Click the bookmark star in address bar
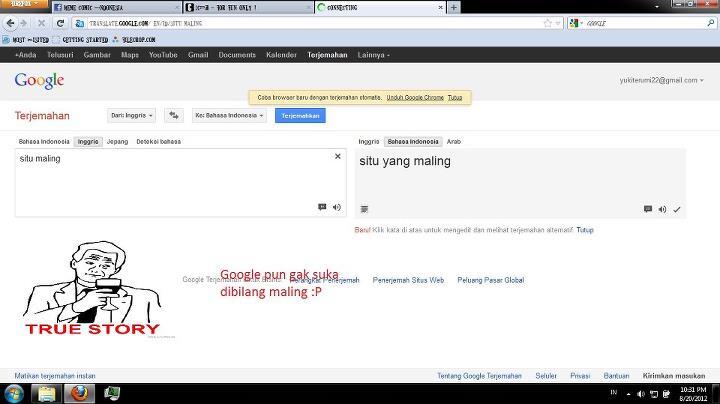Image resolution: width=720 pixels, height=404 pixels. tap(547, 23)
